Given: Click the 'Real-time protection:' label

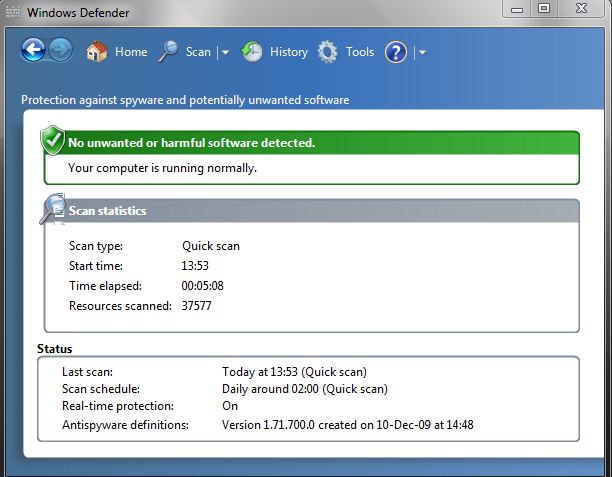Looking at the screenshot, I should coord(118,406).
